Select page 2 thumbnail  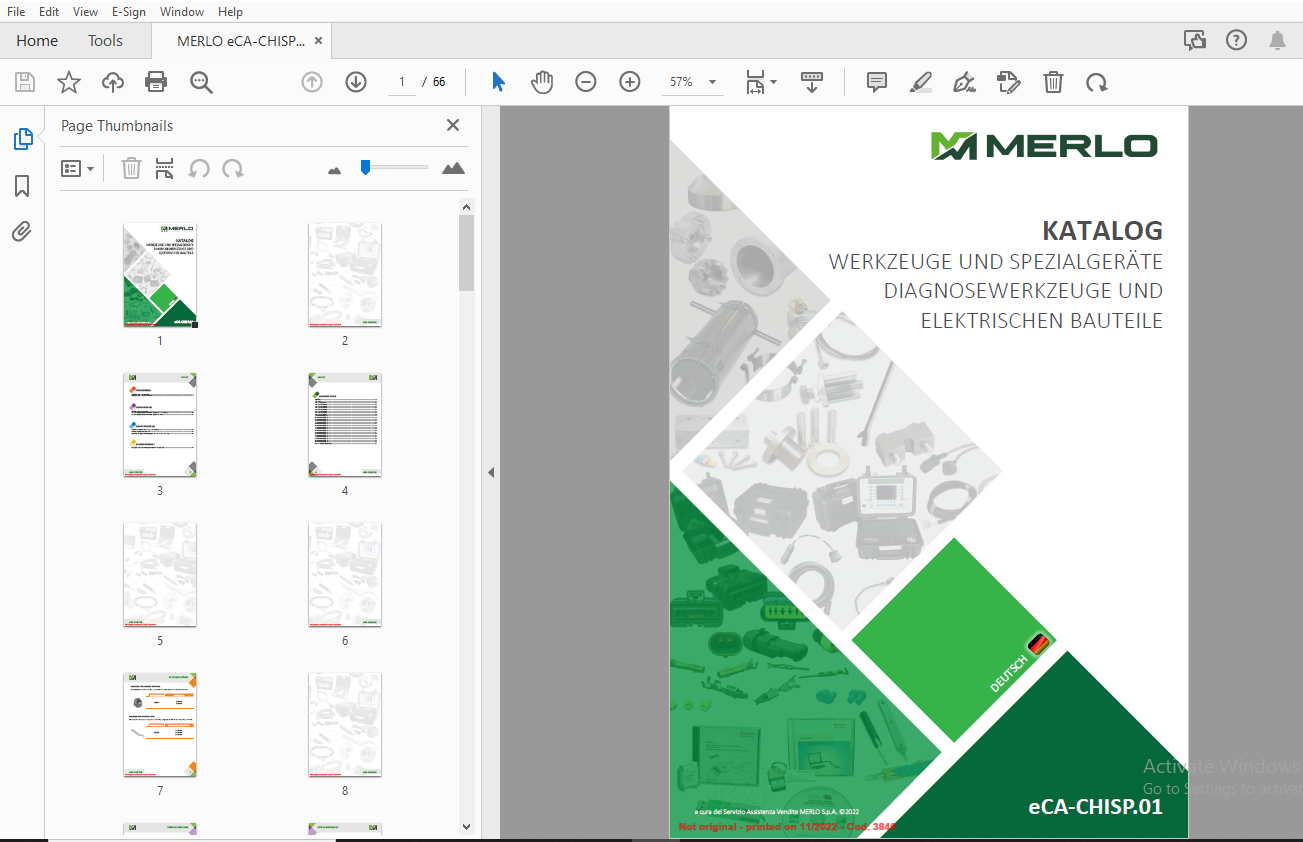(x=345, y=275)
